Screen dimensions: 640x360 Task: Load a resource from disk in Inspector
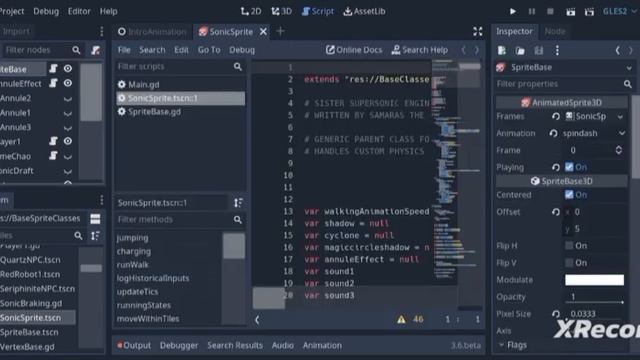coord(520,50)
